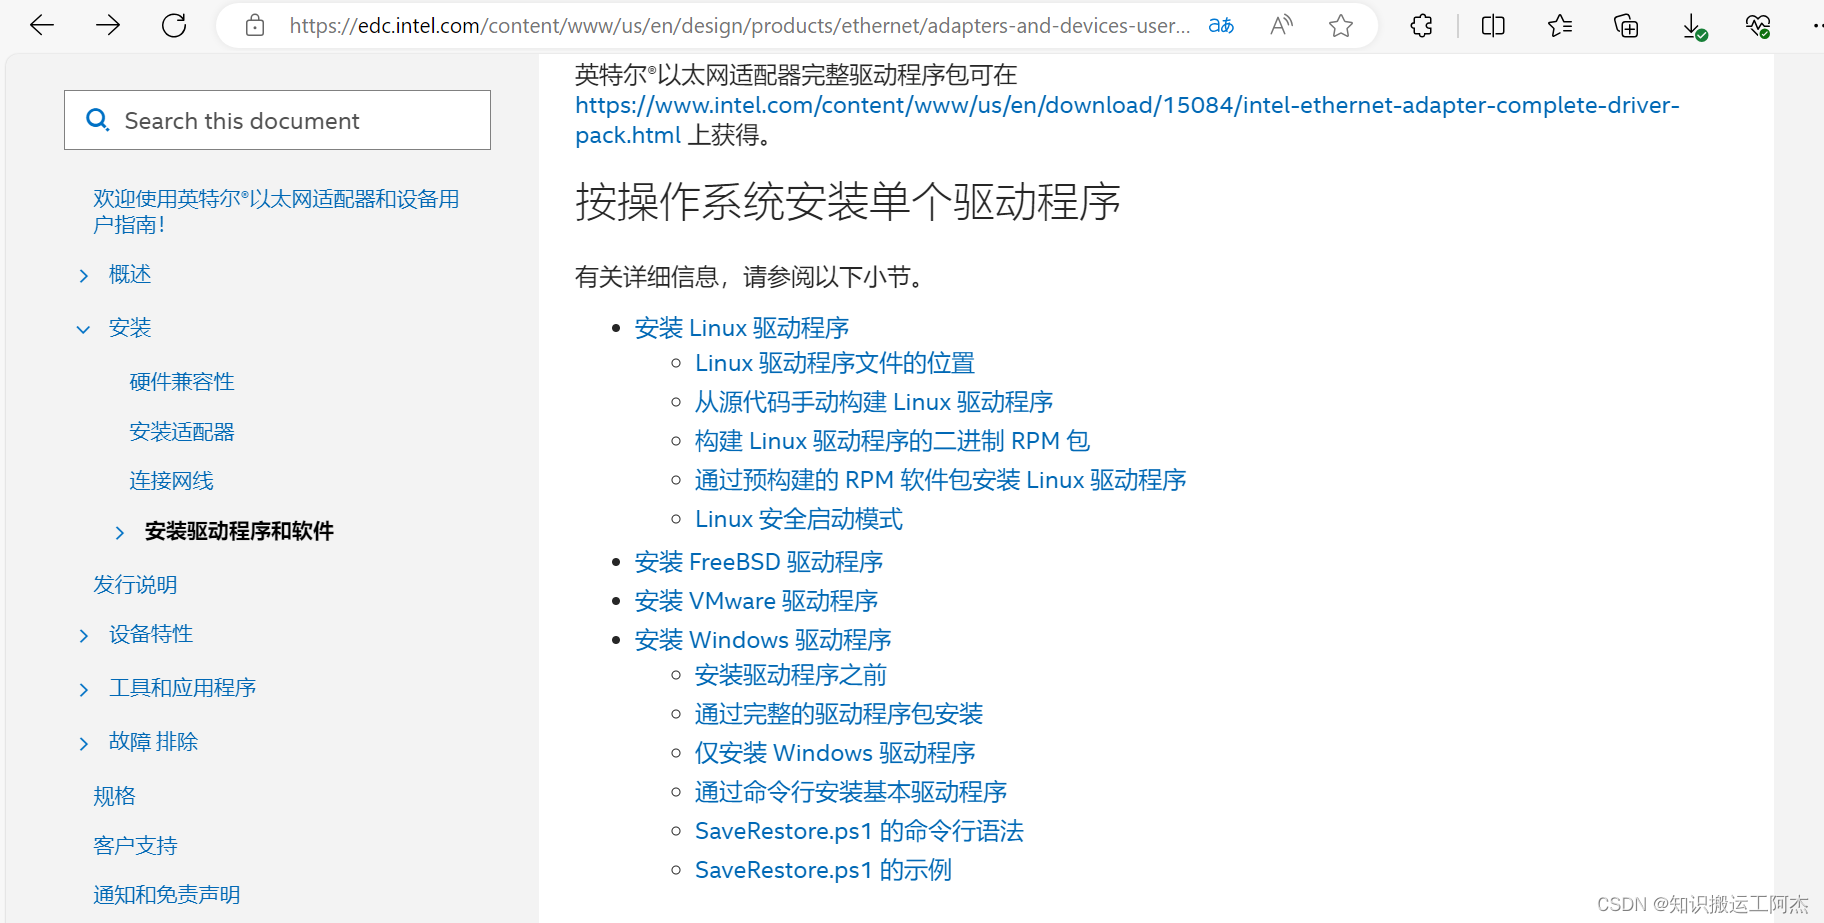Screen dimensions: 1824x923
Task: Expand the 故障排除 section
Action: coord(84,743)
